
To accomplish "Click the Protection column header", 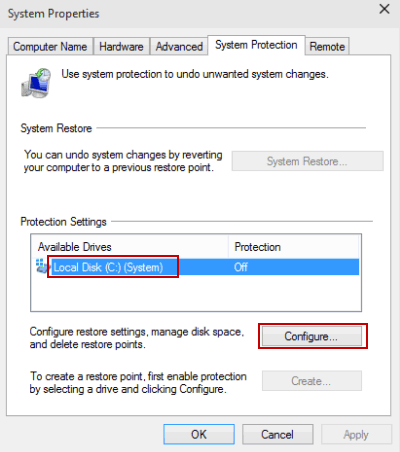I will click(x=293, y=247).
